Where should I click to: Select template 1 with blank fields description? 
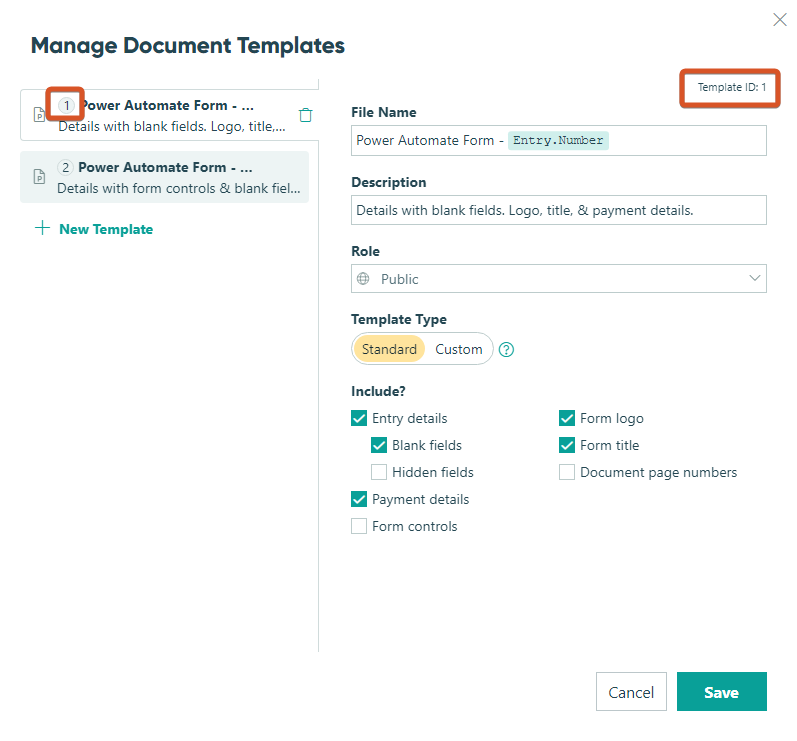(x=169, y=115)
